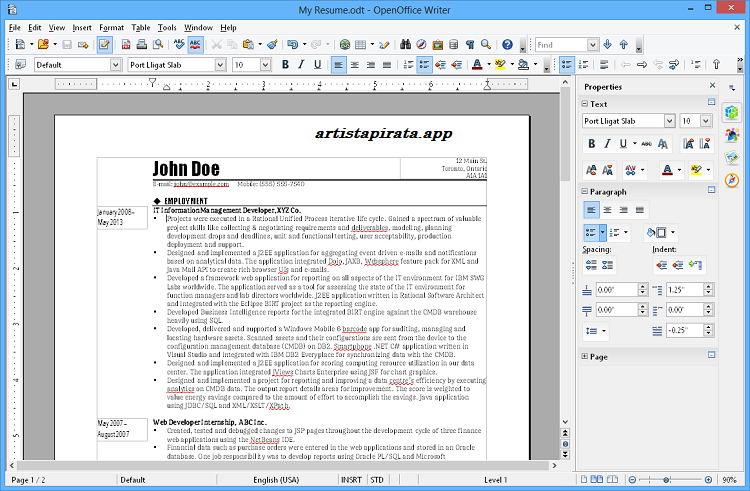This screenshot has width=750, height=491.
Task: Open sidebar font size dropdown
Action: click(x=706, y=121)
